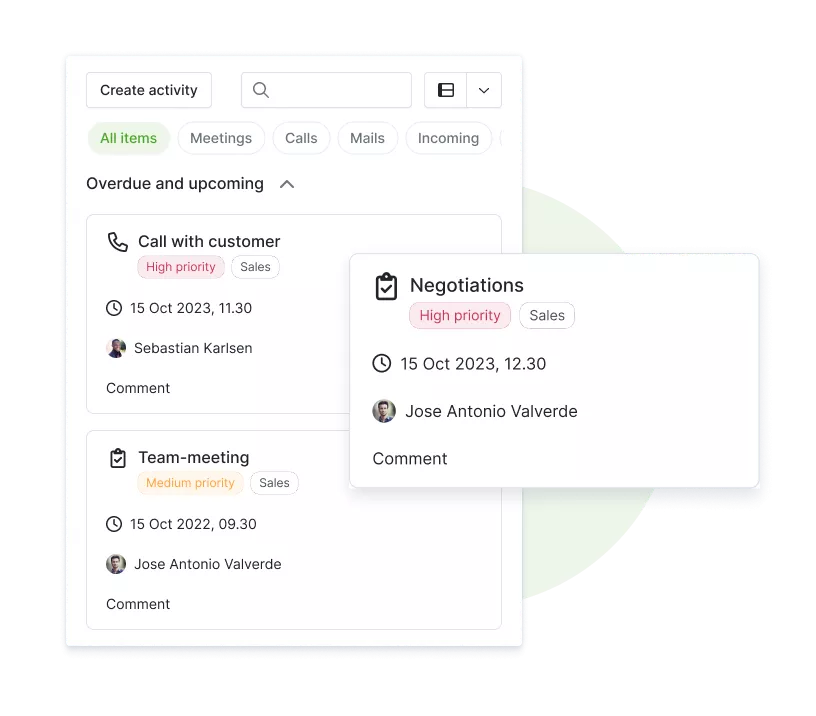Screen dimensions: 816x716
Task: Click the clipboard icon on Negotiations card
Action: (x=386, y=286)
